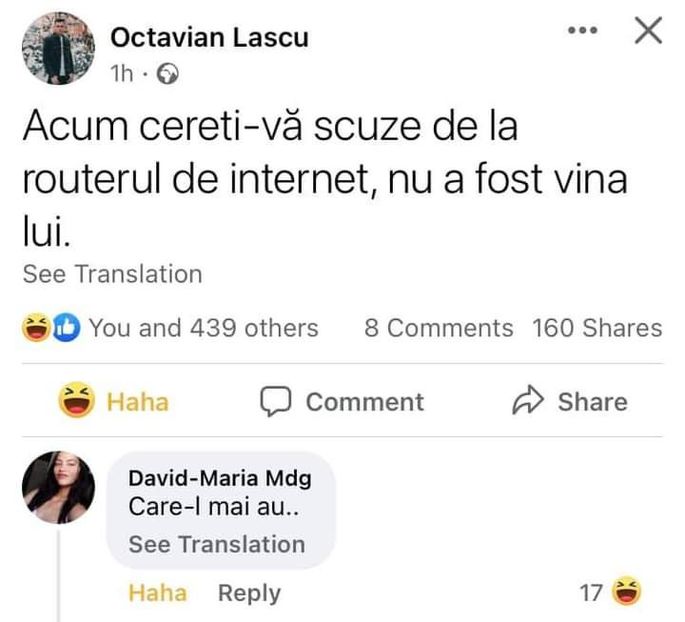Translate David-Maria Mdg's comment
The image size is (685, 622).
pyautogui.click(x=217, y=544)
